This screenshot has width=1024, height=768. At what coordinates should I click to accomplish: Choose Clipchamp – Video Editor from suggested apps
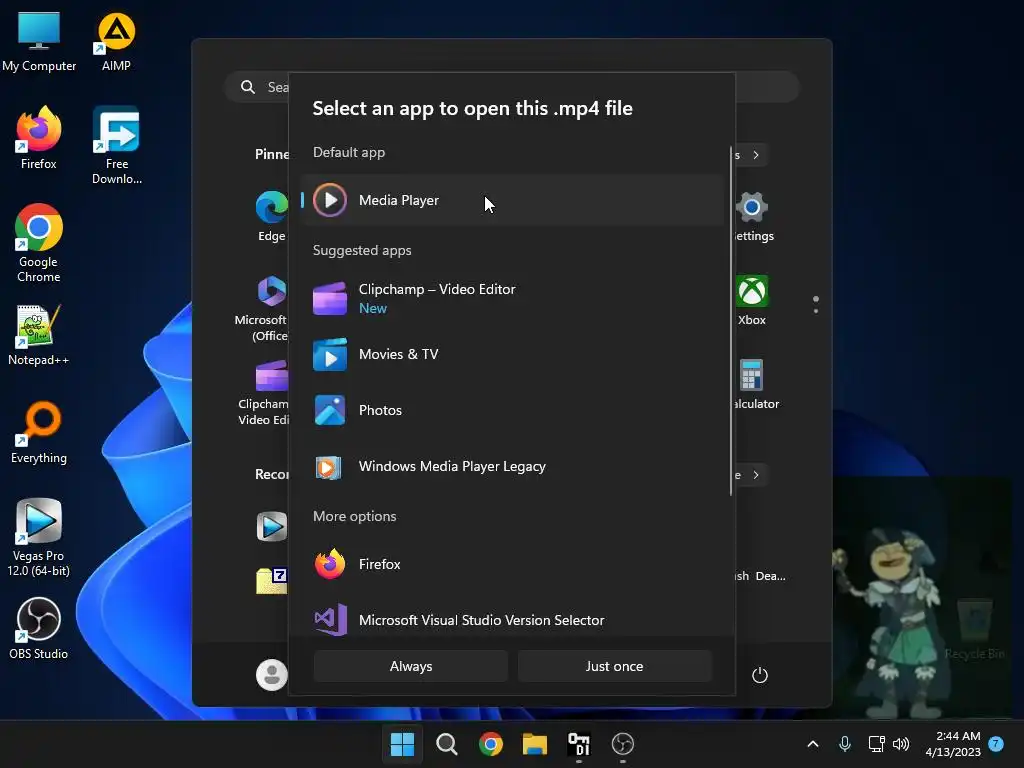(x=513, y=298)
